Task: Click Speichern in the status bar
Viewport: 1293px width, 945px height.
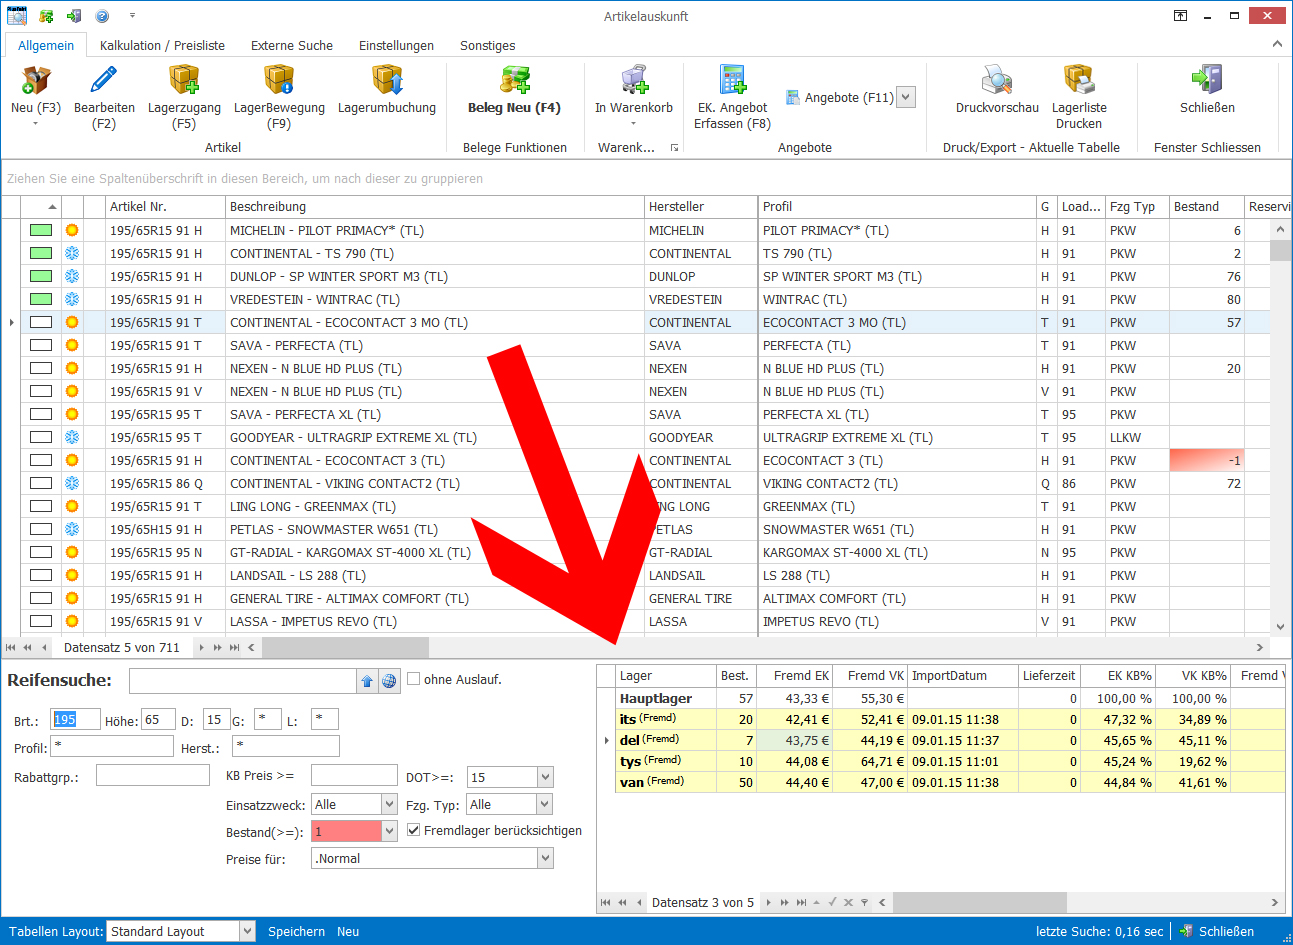Action: click(296, 931)
